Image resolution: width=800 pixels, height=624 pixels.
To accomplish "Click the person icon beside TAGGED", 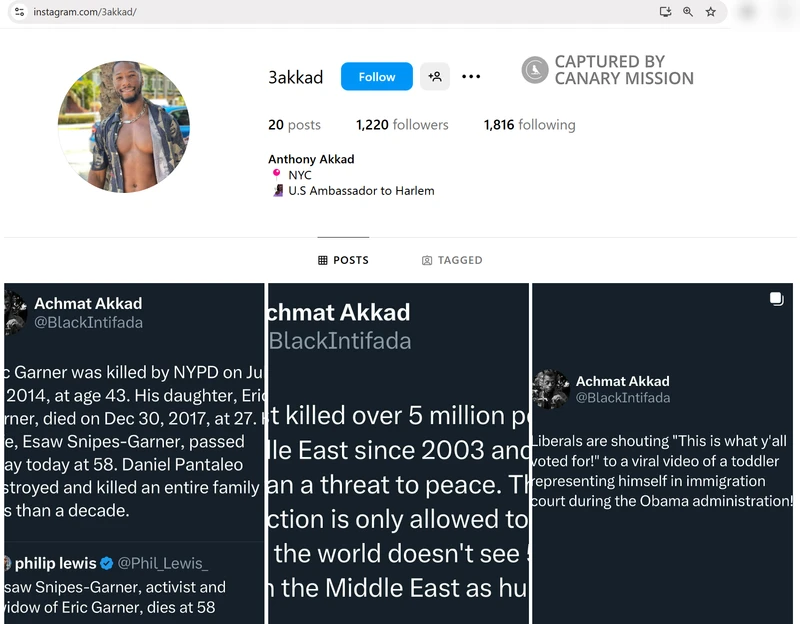I will 427,259.
